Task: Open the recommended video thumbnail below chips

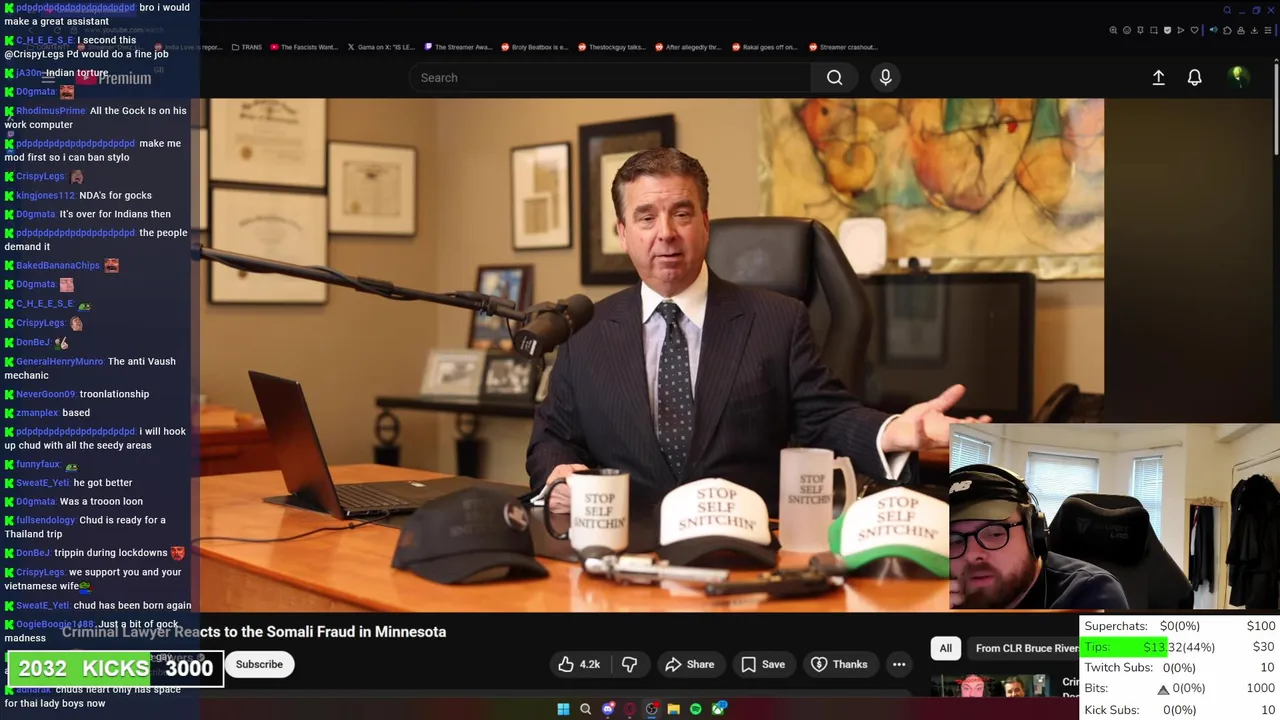Action: click(x=990, y=688)
